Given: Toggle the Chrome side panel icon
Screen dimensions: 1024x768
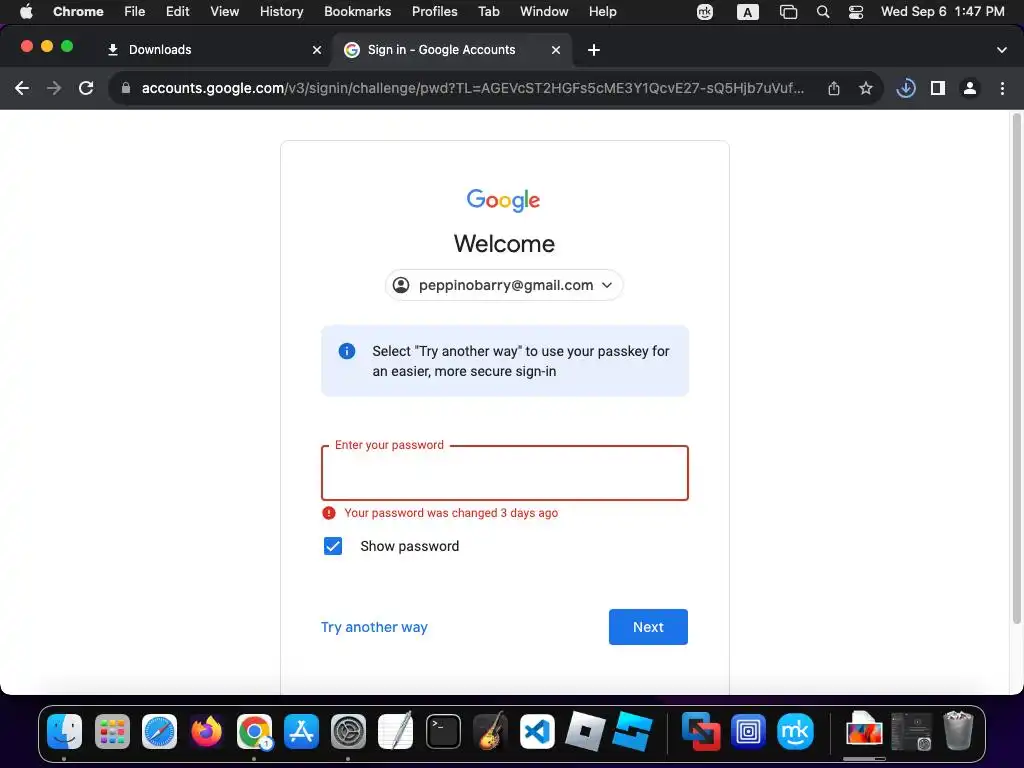Looking at the screenshot, I should (x=938, y=88).
